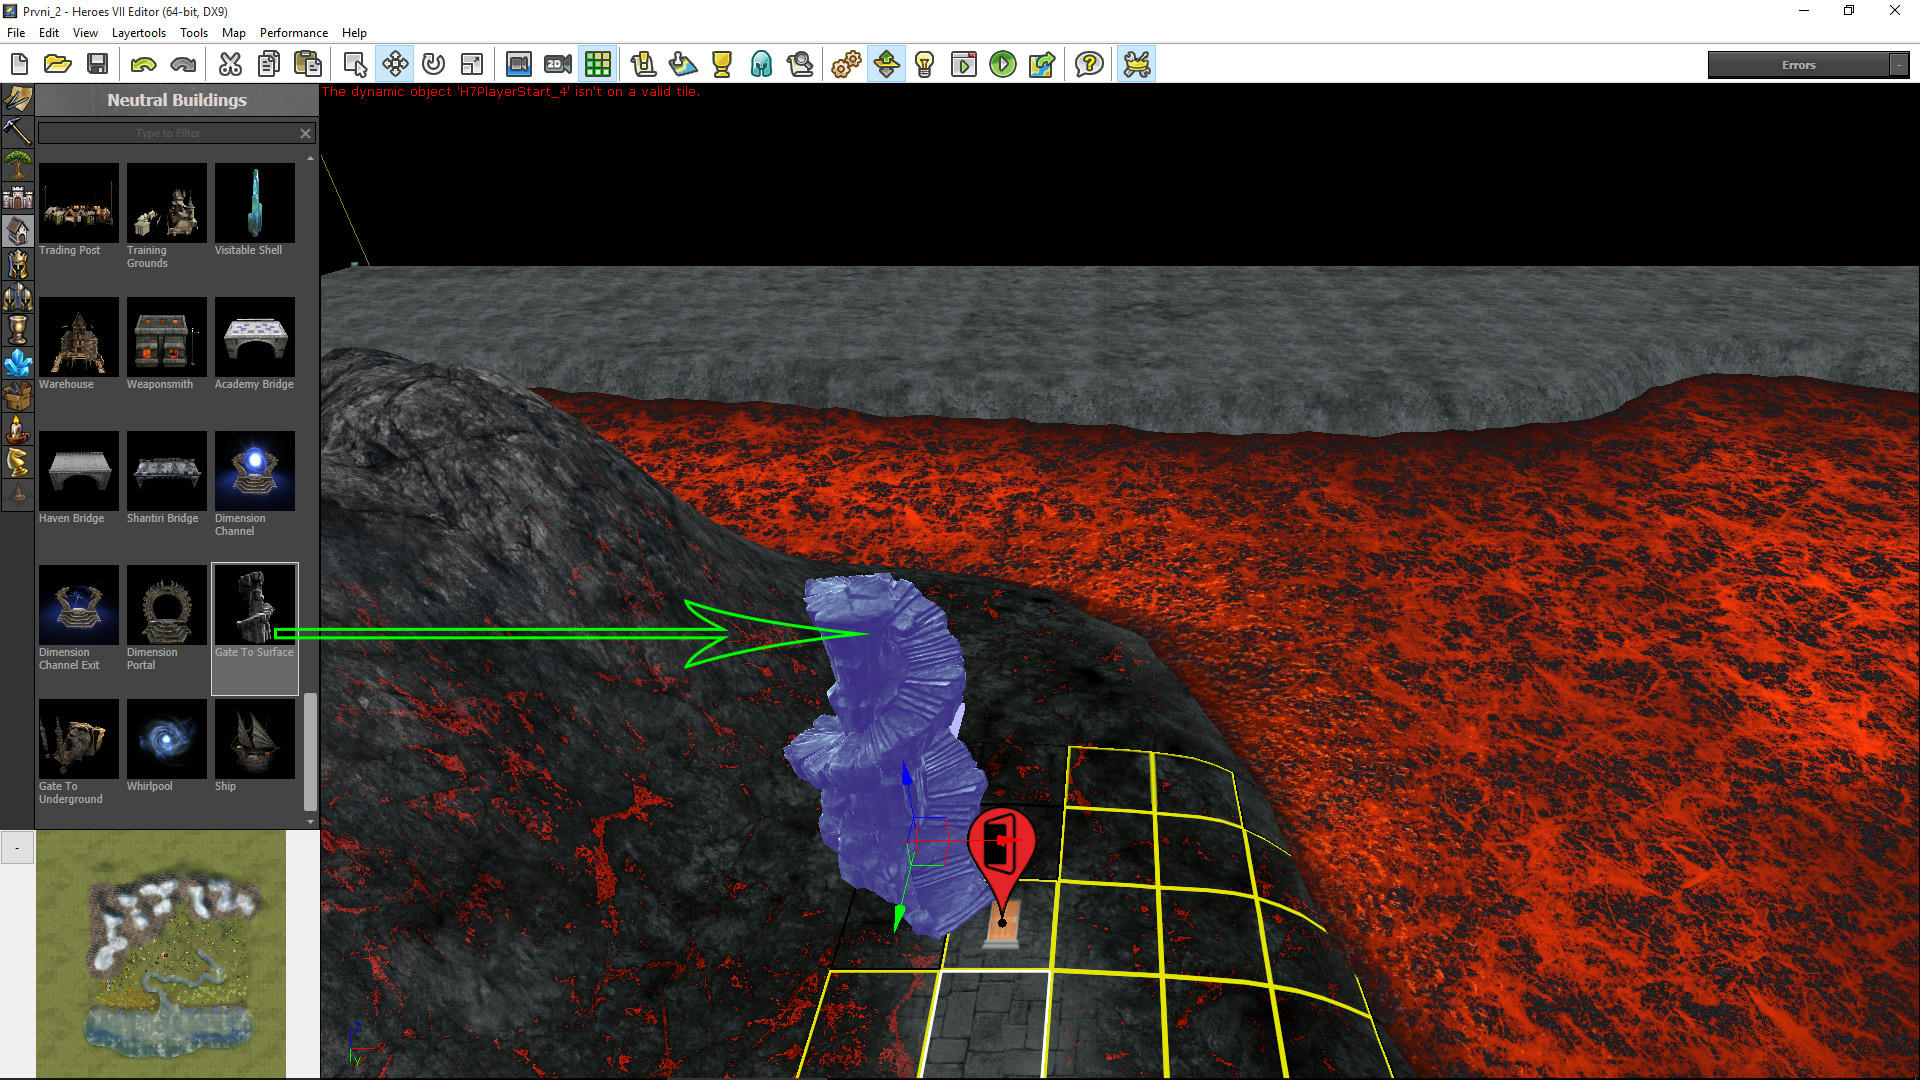The height and width of the screenshot is (1080, 1920).
Task: Open a map using the folder icon
Action: [x=58, y=65]
